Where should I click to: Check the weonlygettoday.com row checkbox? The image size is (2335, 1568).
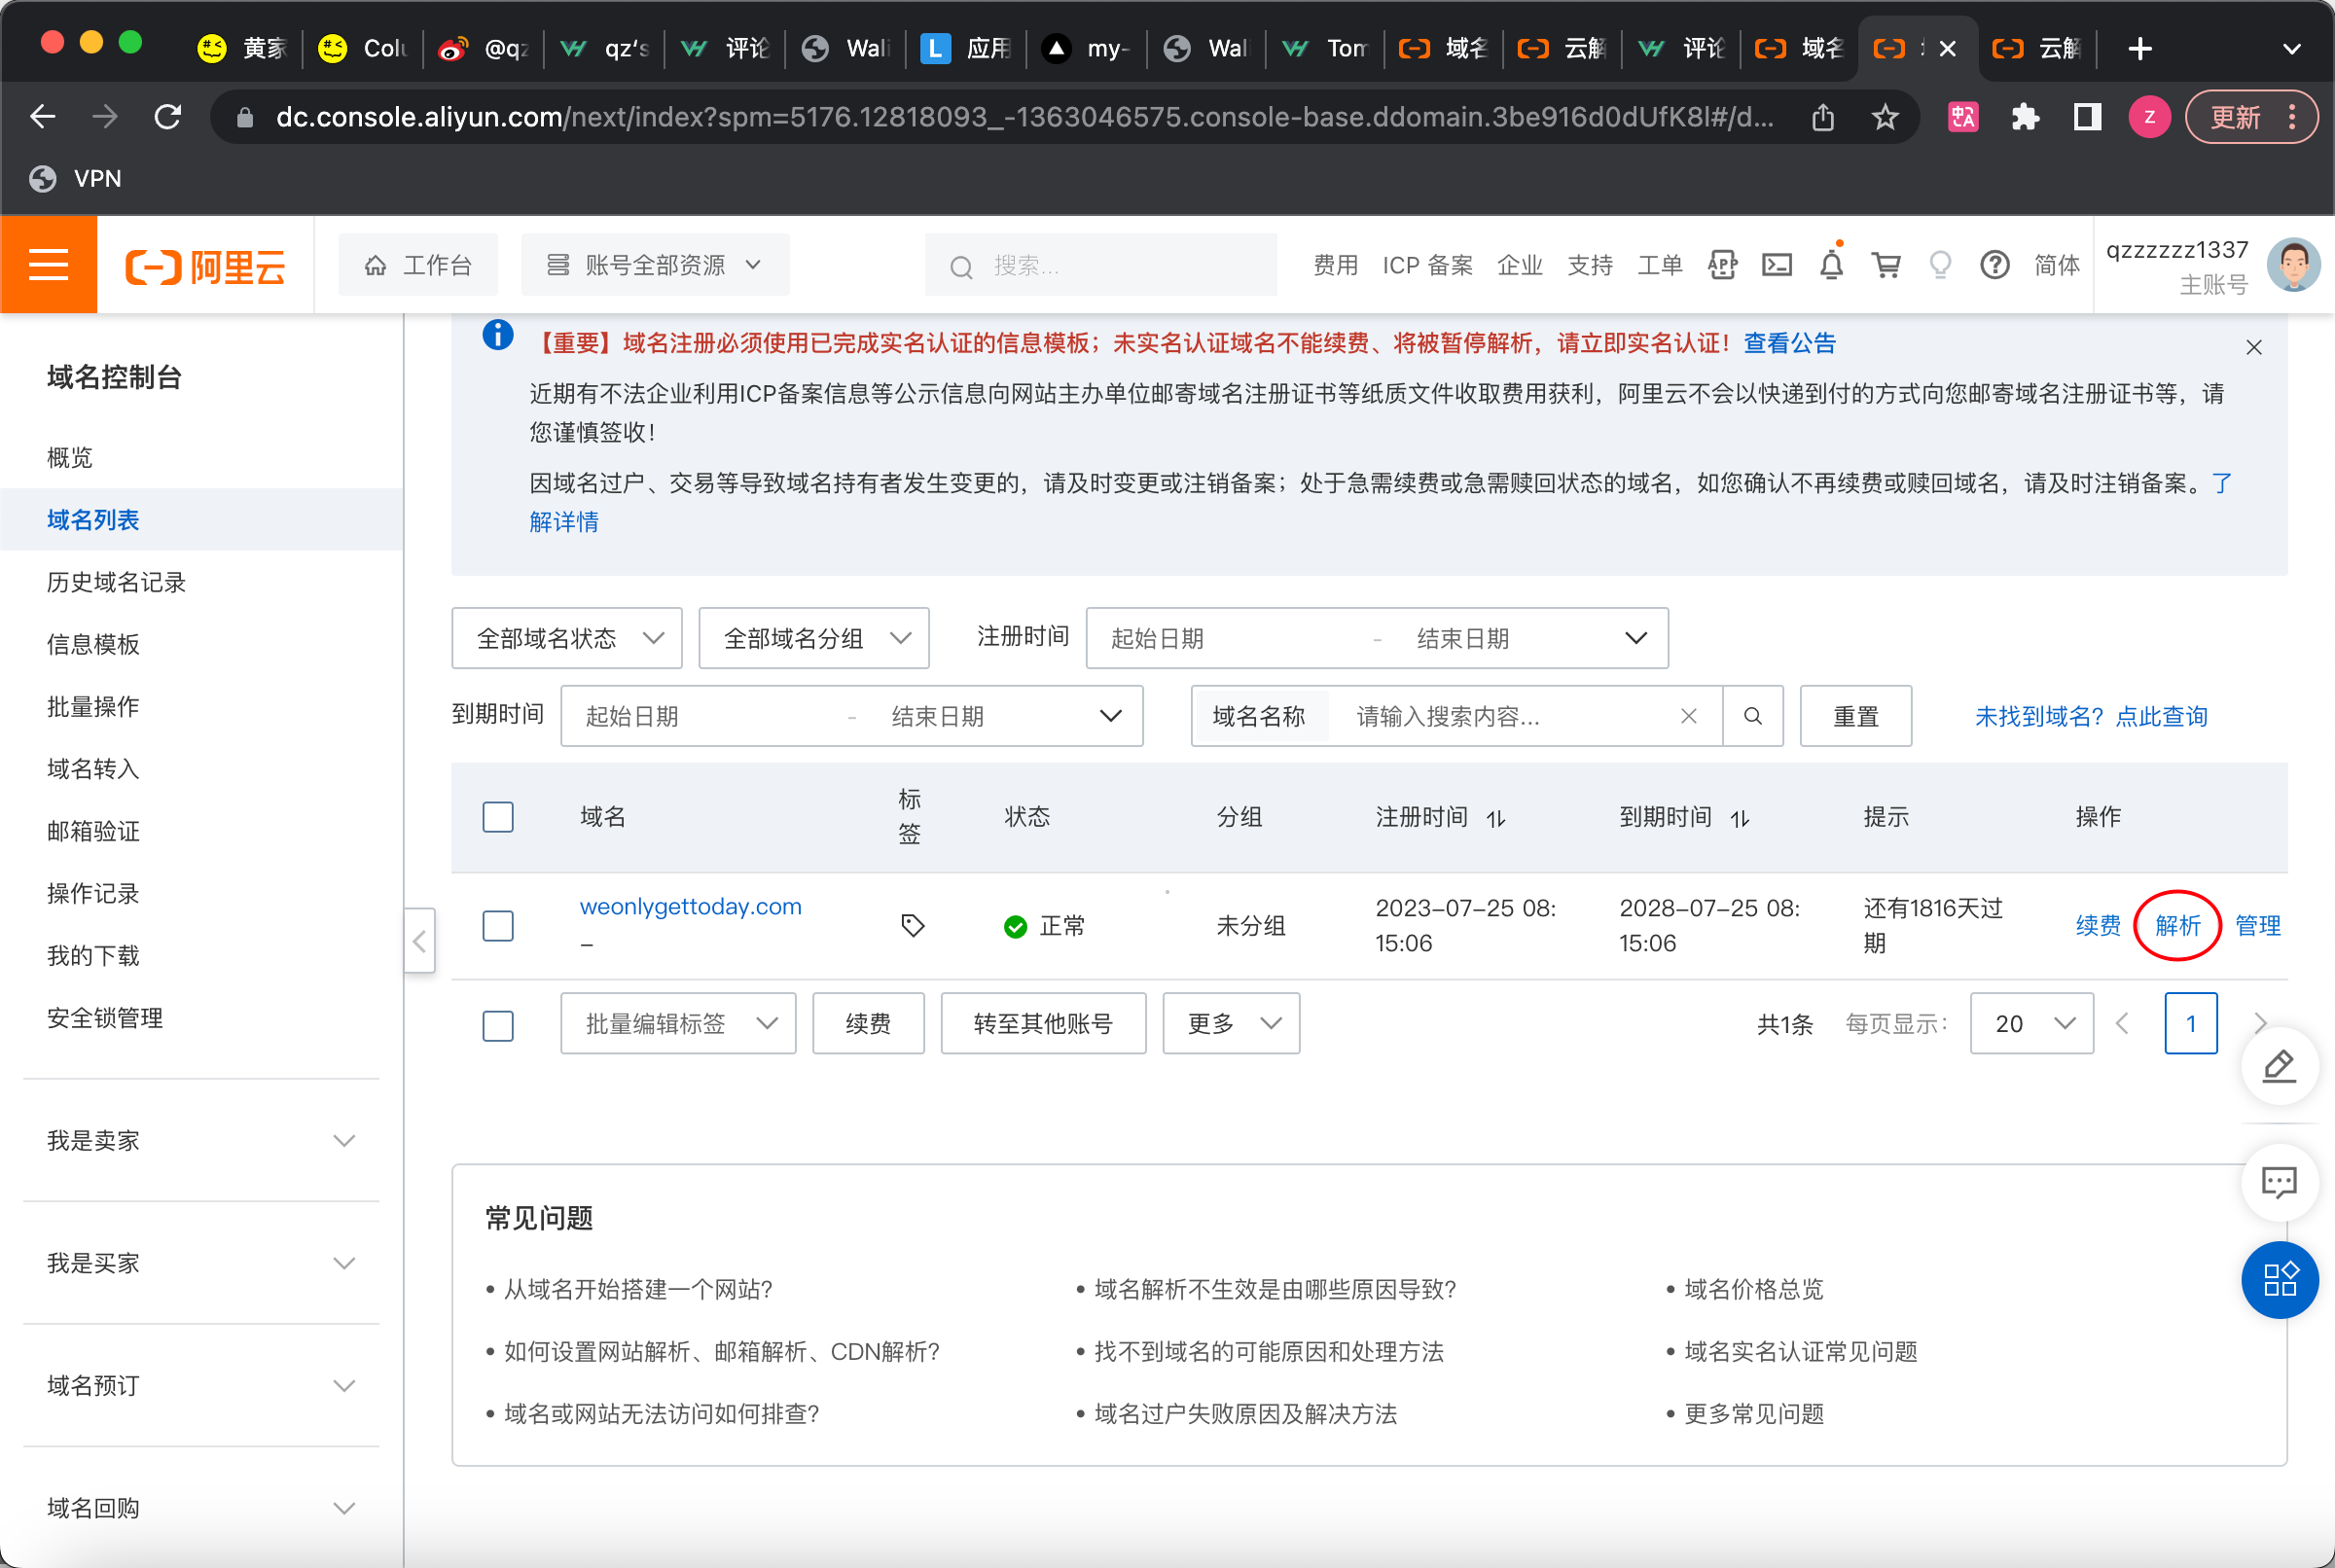click(498, 925)
